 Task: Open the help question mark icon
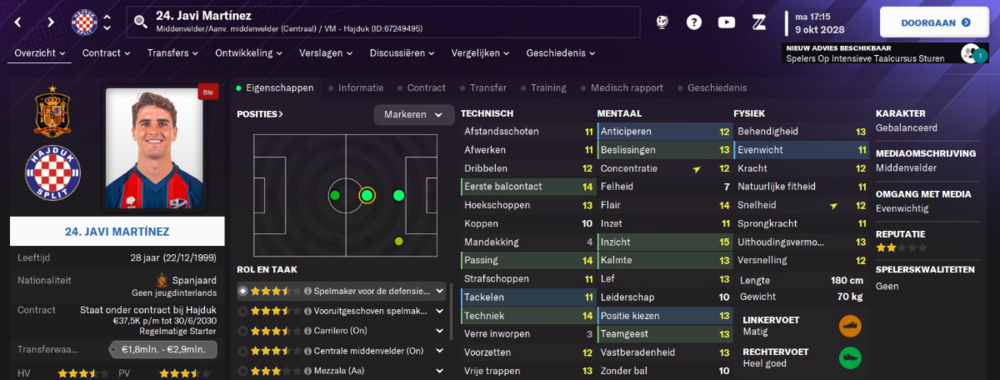tap(694, 22)
